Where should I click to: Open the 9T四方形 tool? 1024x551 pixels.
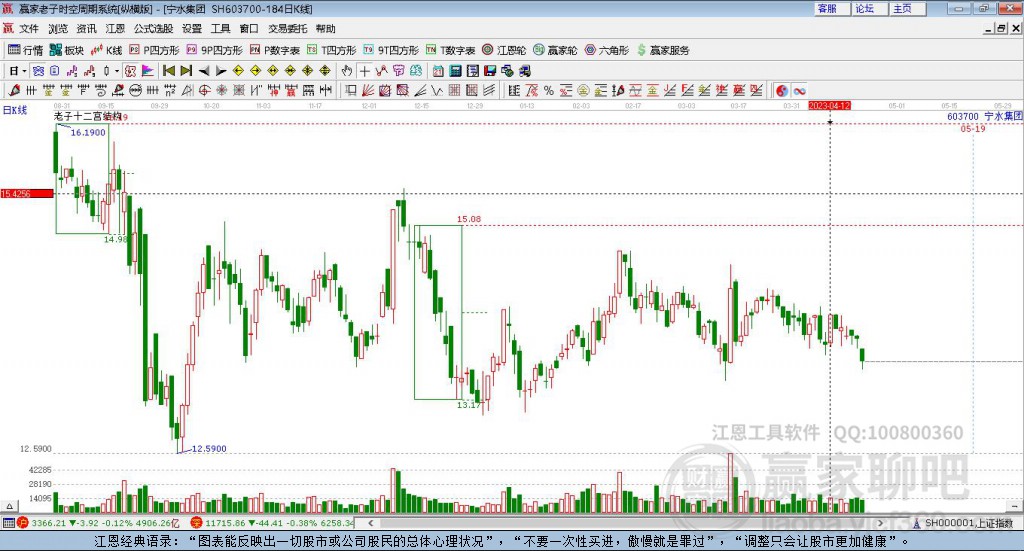(x=391, y=50)
